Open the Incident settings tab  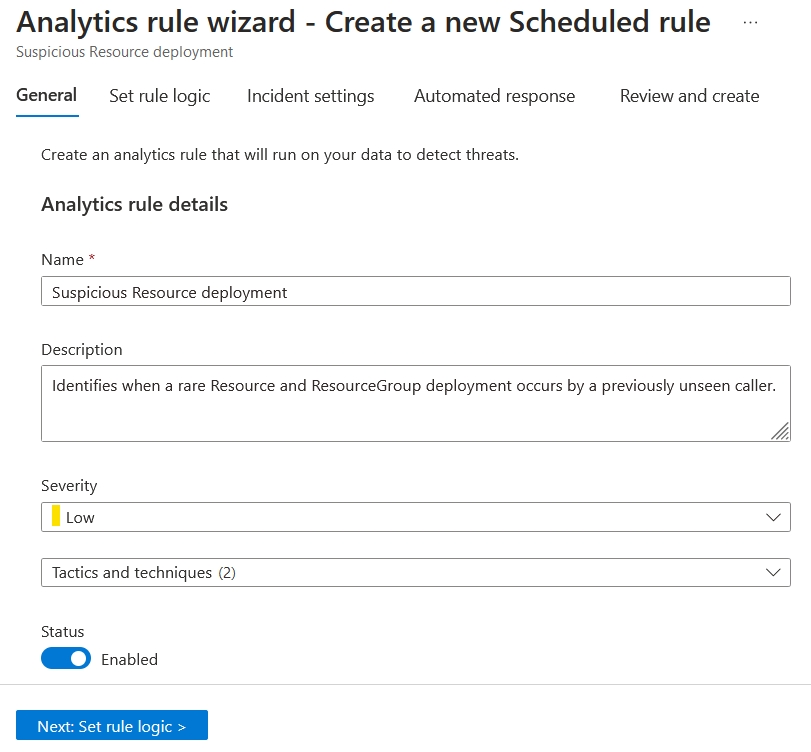[x=309, y=96]
